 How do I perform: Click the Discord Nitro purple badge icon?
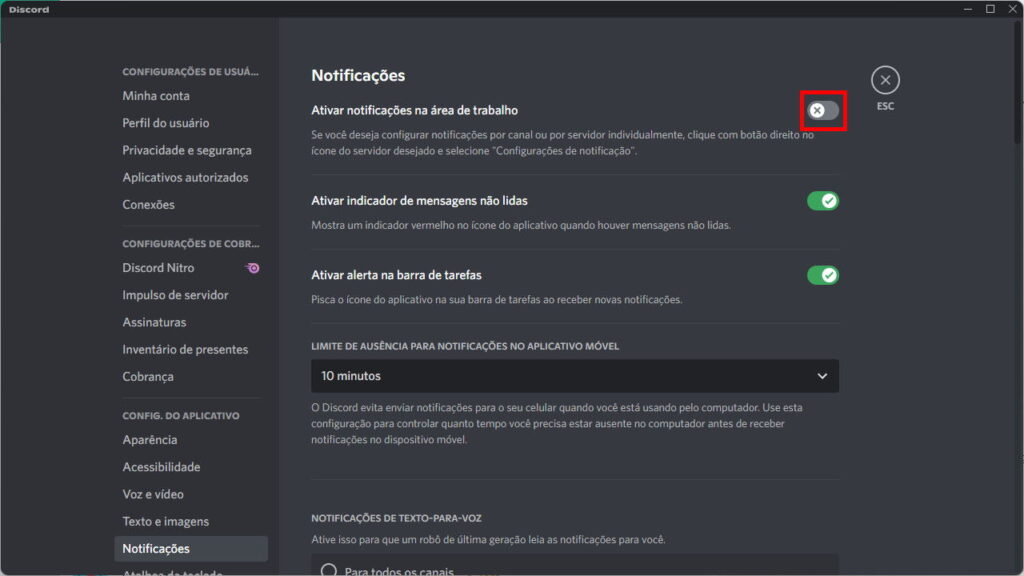coord(253,268)
